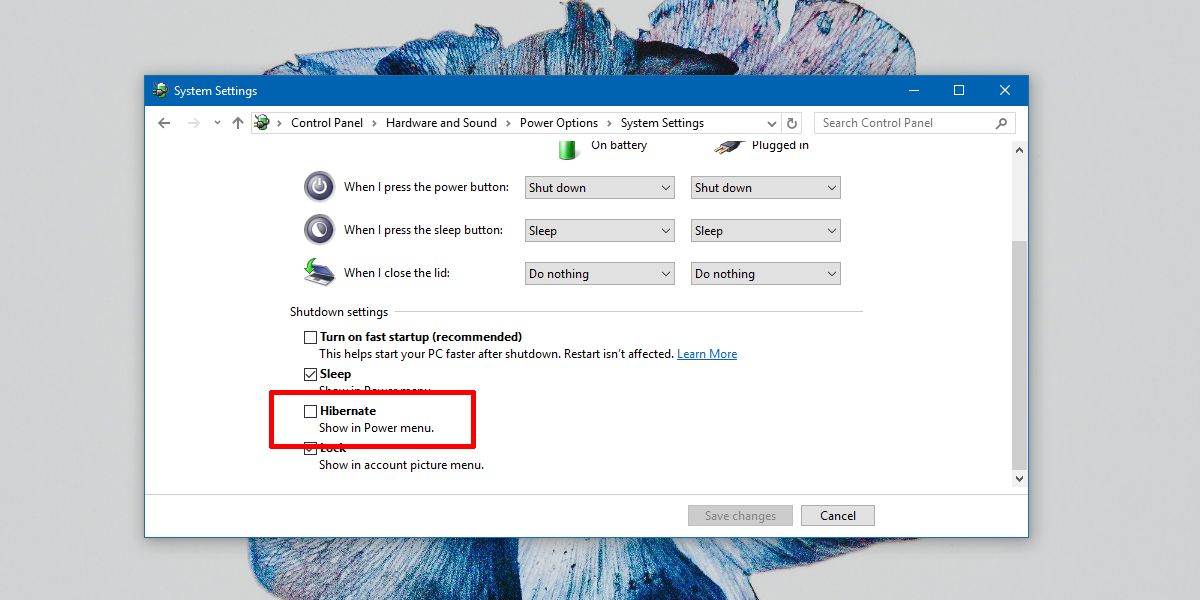Uncheck the Lock checkbox
Image resolution: width=1200 pixels, height=600 pixels.
(x=311, y=448)
